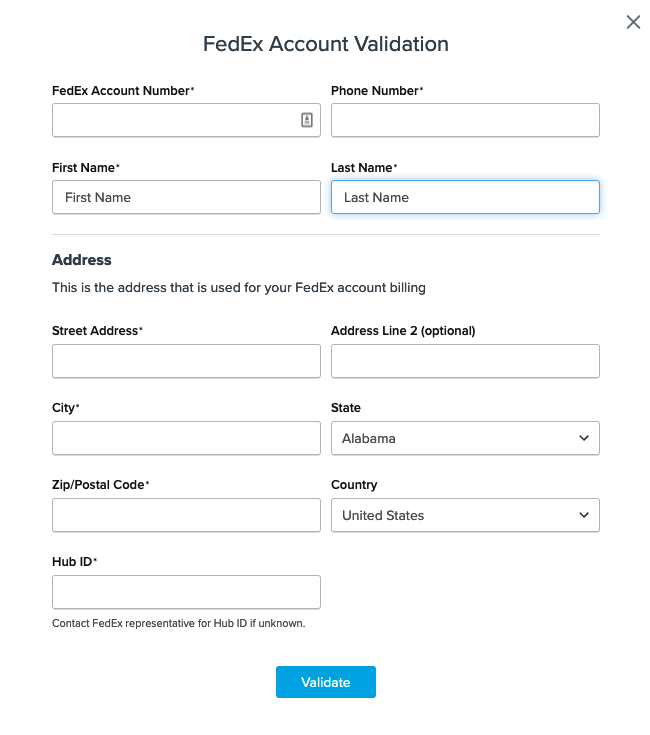Image resolution: width=650 pixels, height=735 pixels.
Task: Focus the FedEx Account Number input box
Action: tap(175, 120)
